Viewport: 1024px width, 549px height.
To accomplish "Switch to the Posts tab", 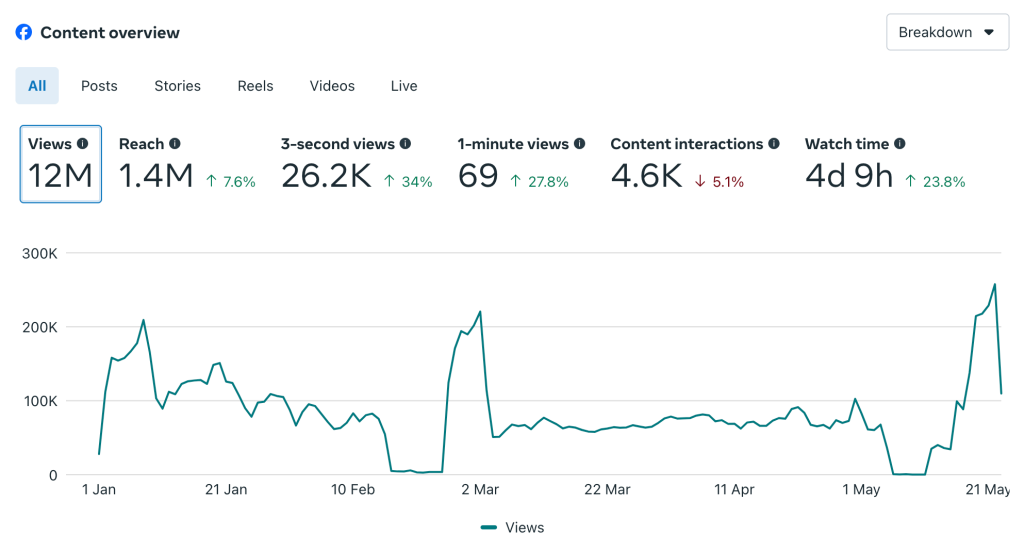I will pos(99,86).
